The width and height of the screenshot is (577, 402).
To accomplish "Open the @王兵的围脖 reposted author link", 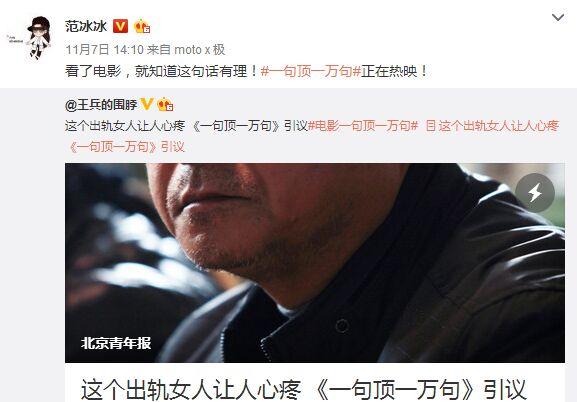I will [101, 105].
